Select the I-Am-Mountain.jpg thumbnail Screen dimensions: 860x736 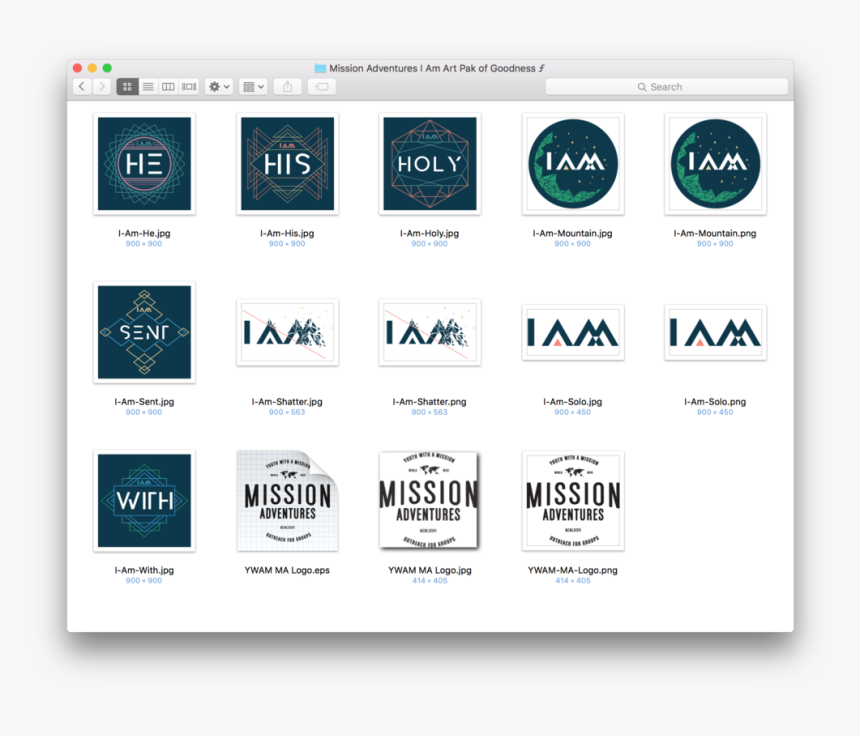pos(573,163)
